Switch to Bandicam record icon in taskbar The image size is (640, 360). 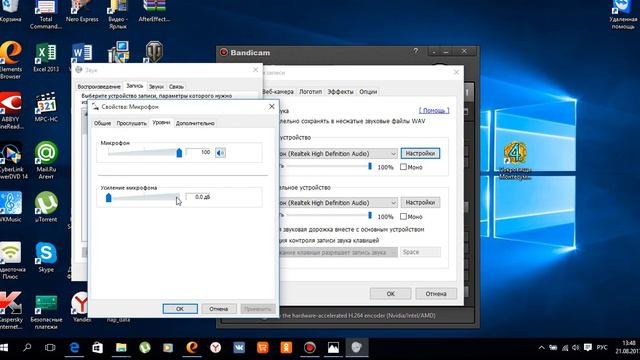[x=310, y=347]
